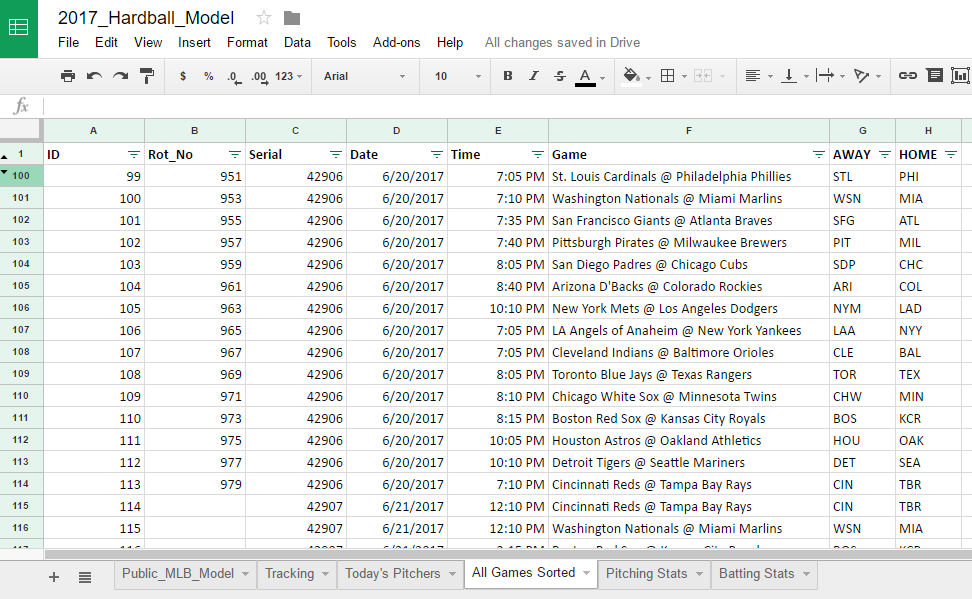Open the Serial column filter

tap(335, 154)
